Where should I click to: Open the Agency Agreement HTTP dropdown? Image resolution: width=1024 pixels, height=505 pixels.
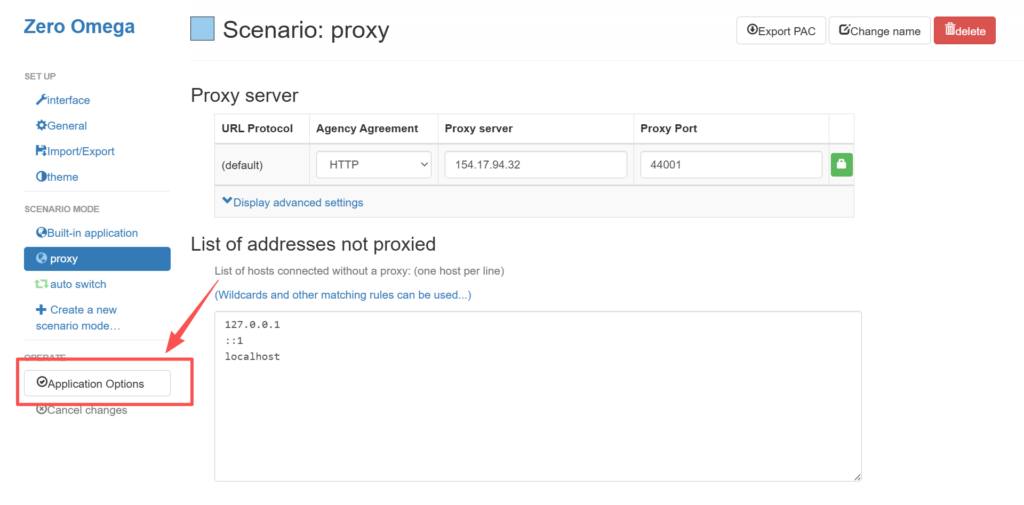coord(373,165)
